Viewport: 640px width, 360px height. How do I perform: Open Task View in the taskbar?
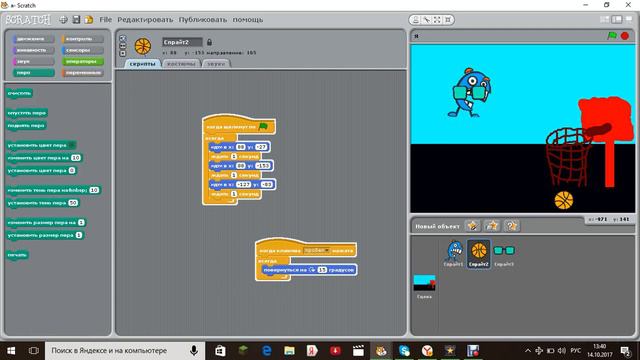tap(33, 351)
